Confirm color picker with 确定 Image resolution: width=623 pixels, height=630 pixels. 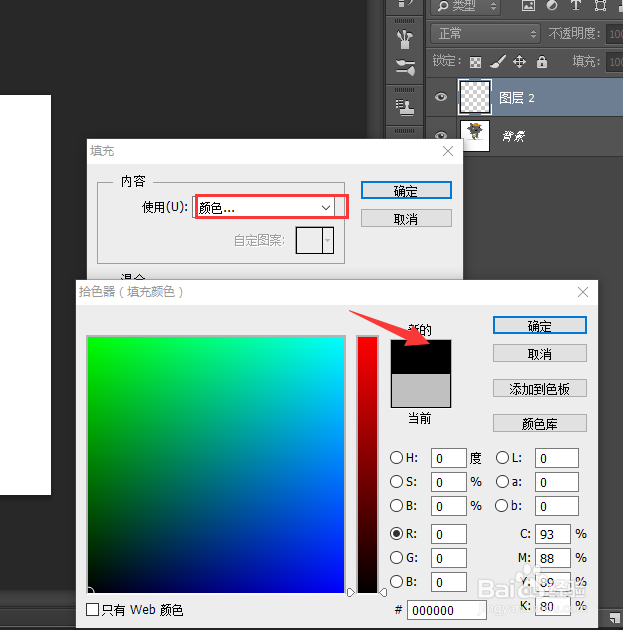point(539,325)
